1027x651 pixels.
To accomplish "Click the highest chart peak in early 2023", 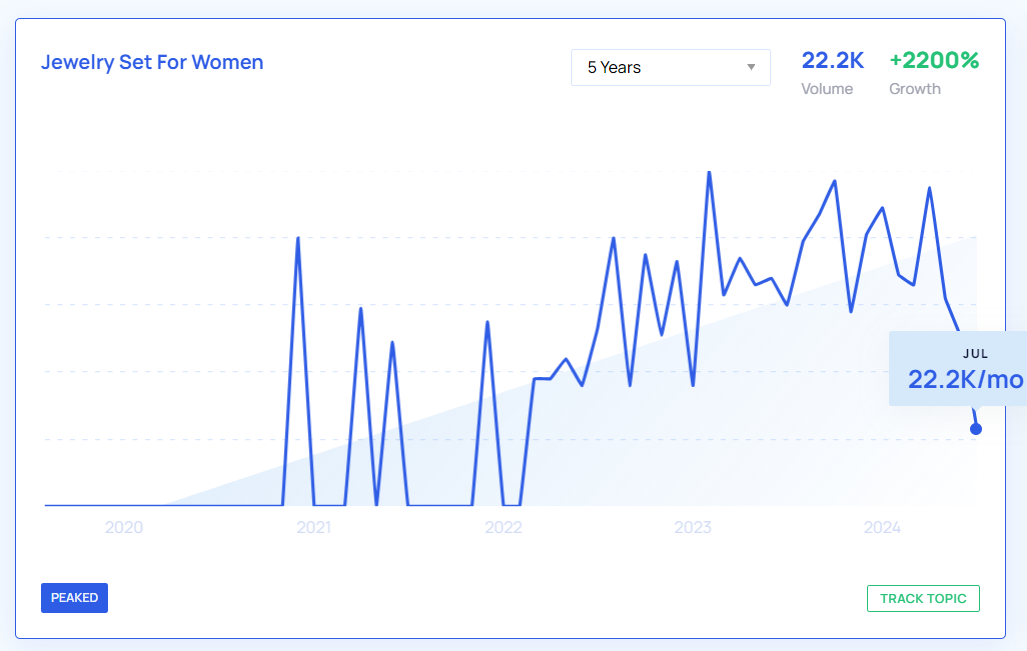I will pos(709,173).
